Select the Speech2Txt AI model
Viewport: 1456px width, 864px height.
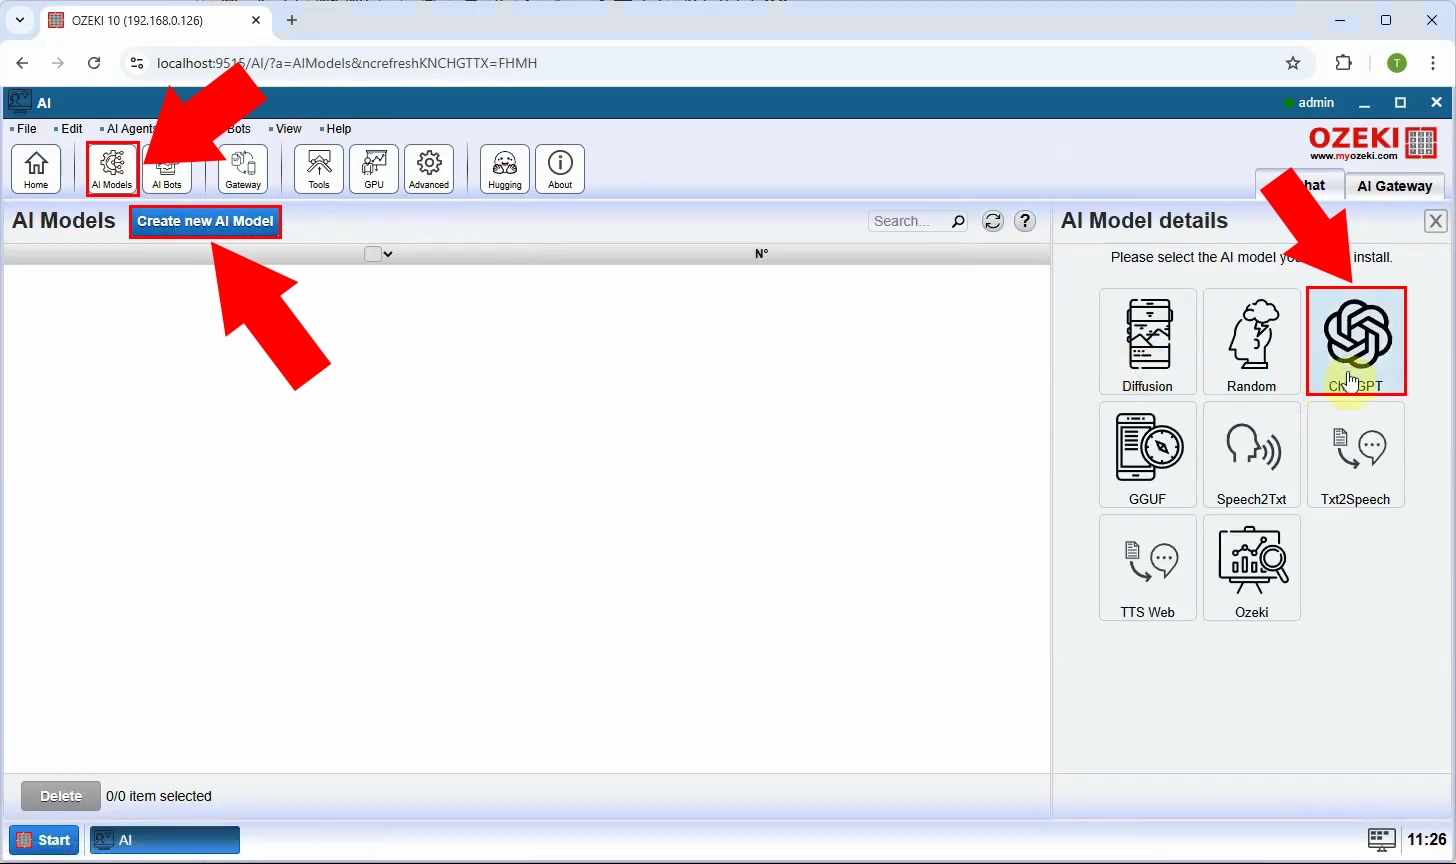(x=1251, y=454)
